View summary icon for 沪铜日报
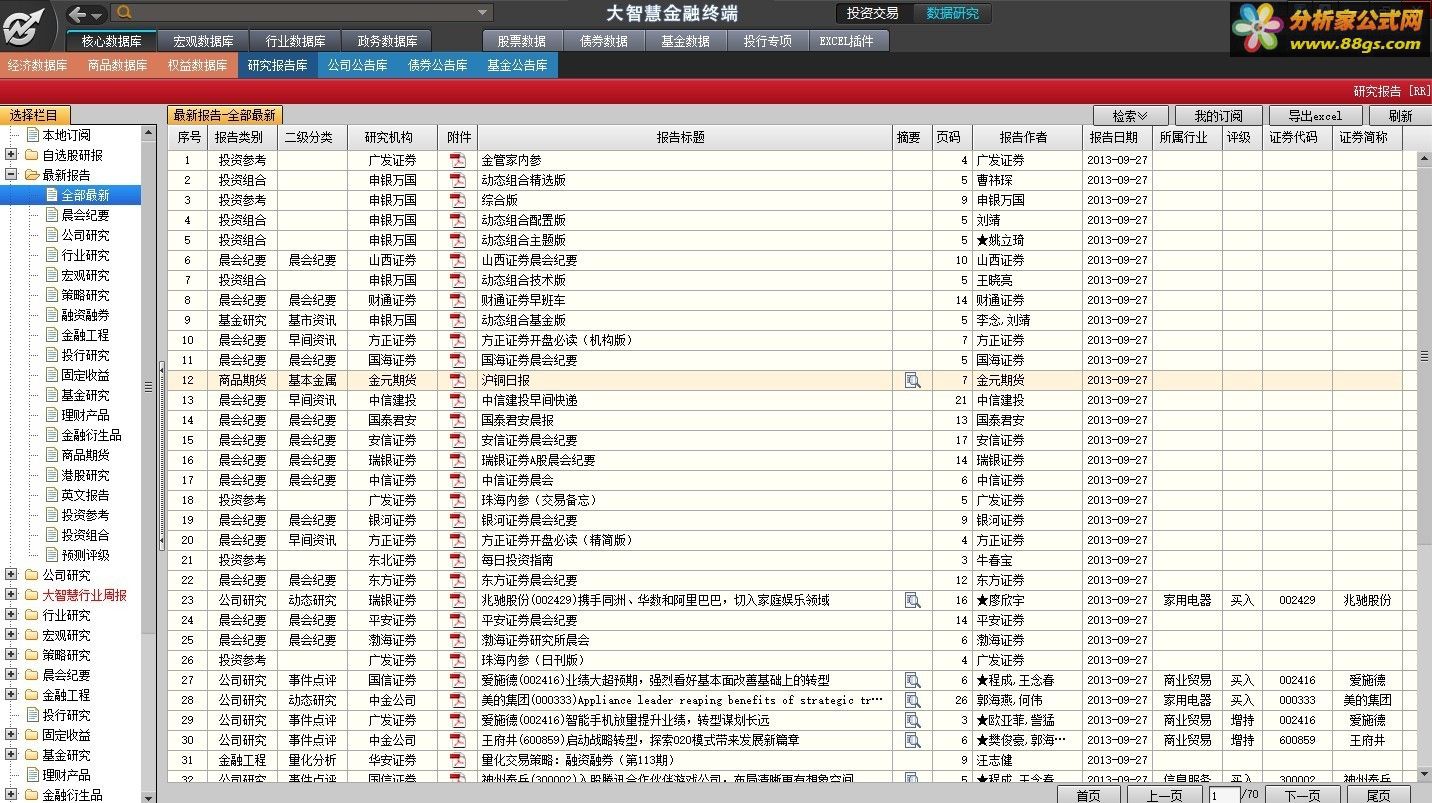Image resolution: width=1432 pixels, height=803 pixels. pyautogui.click(x=912, y=380)
